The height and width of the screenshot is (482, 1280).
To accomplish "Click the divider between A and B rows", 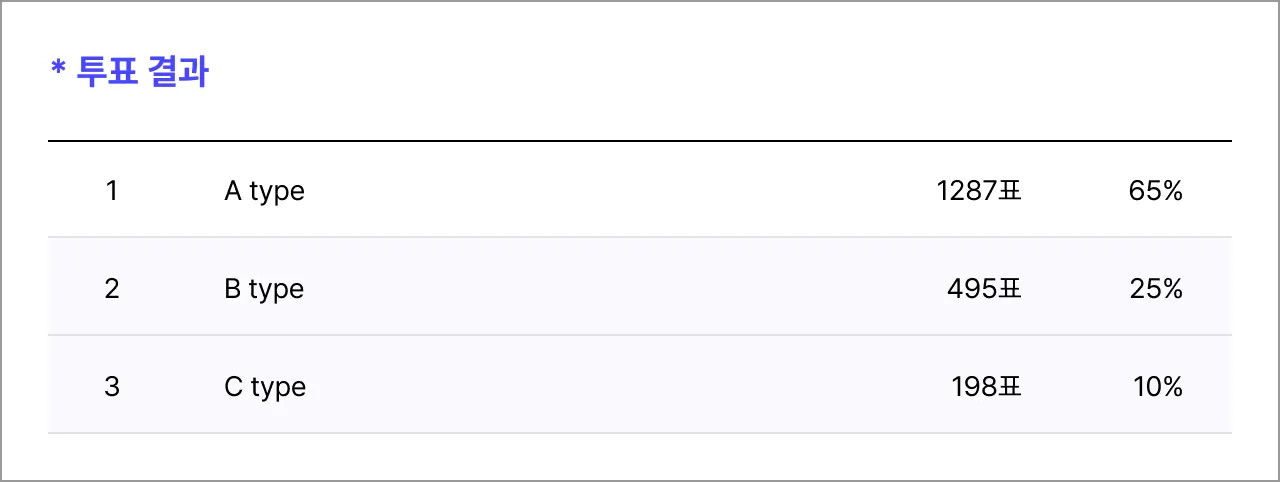I will point(640,237).
